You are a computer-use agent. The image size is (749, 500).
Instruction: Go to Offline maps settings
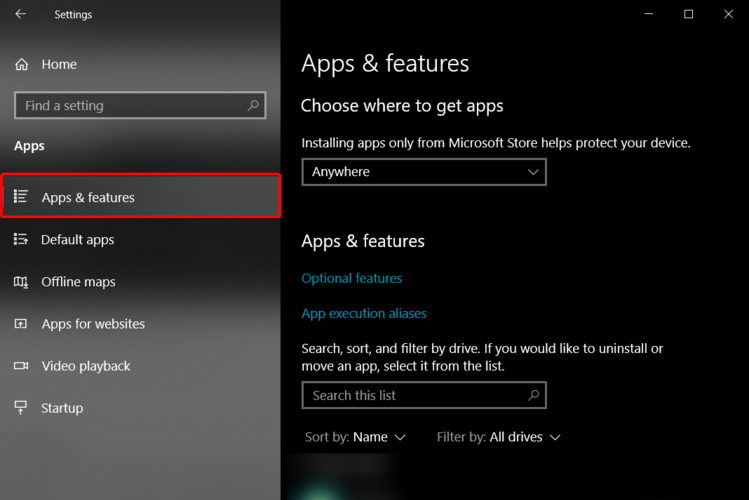click(x=140, y=282)
